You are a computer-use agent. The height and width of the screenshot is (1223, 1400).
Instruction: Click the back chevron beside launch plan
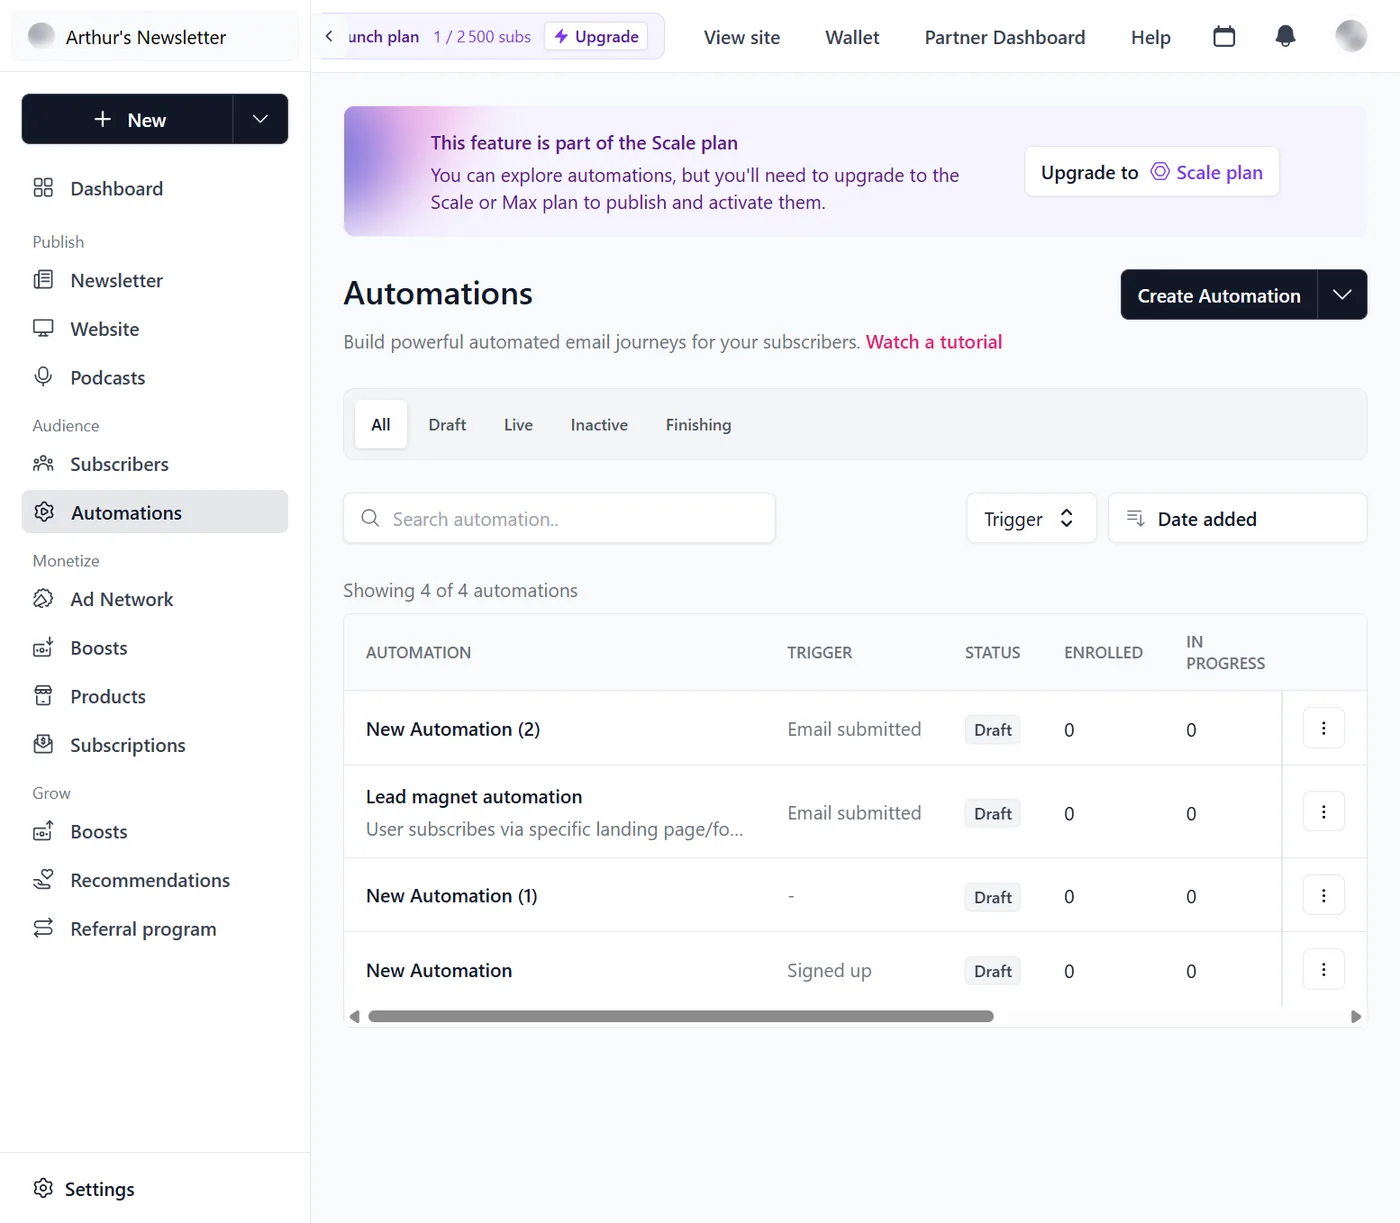pos(329,36)
